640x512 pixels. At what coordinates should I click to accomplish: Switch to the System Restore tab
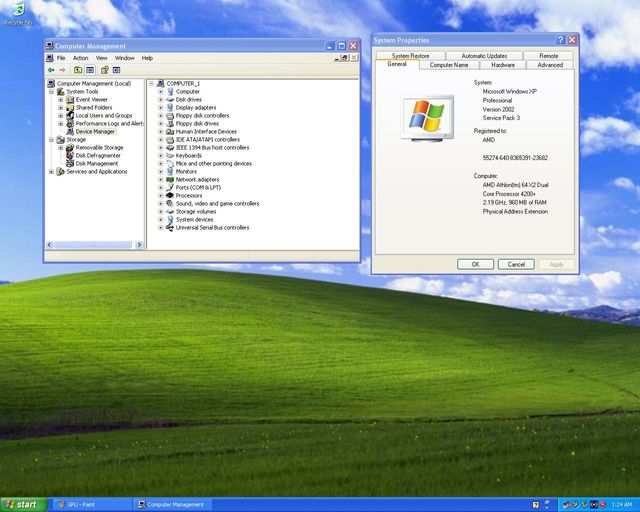click(410, 56)
